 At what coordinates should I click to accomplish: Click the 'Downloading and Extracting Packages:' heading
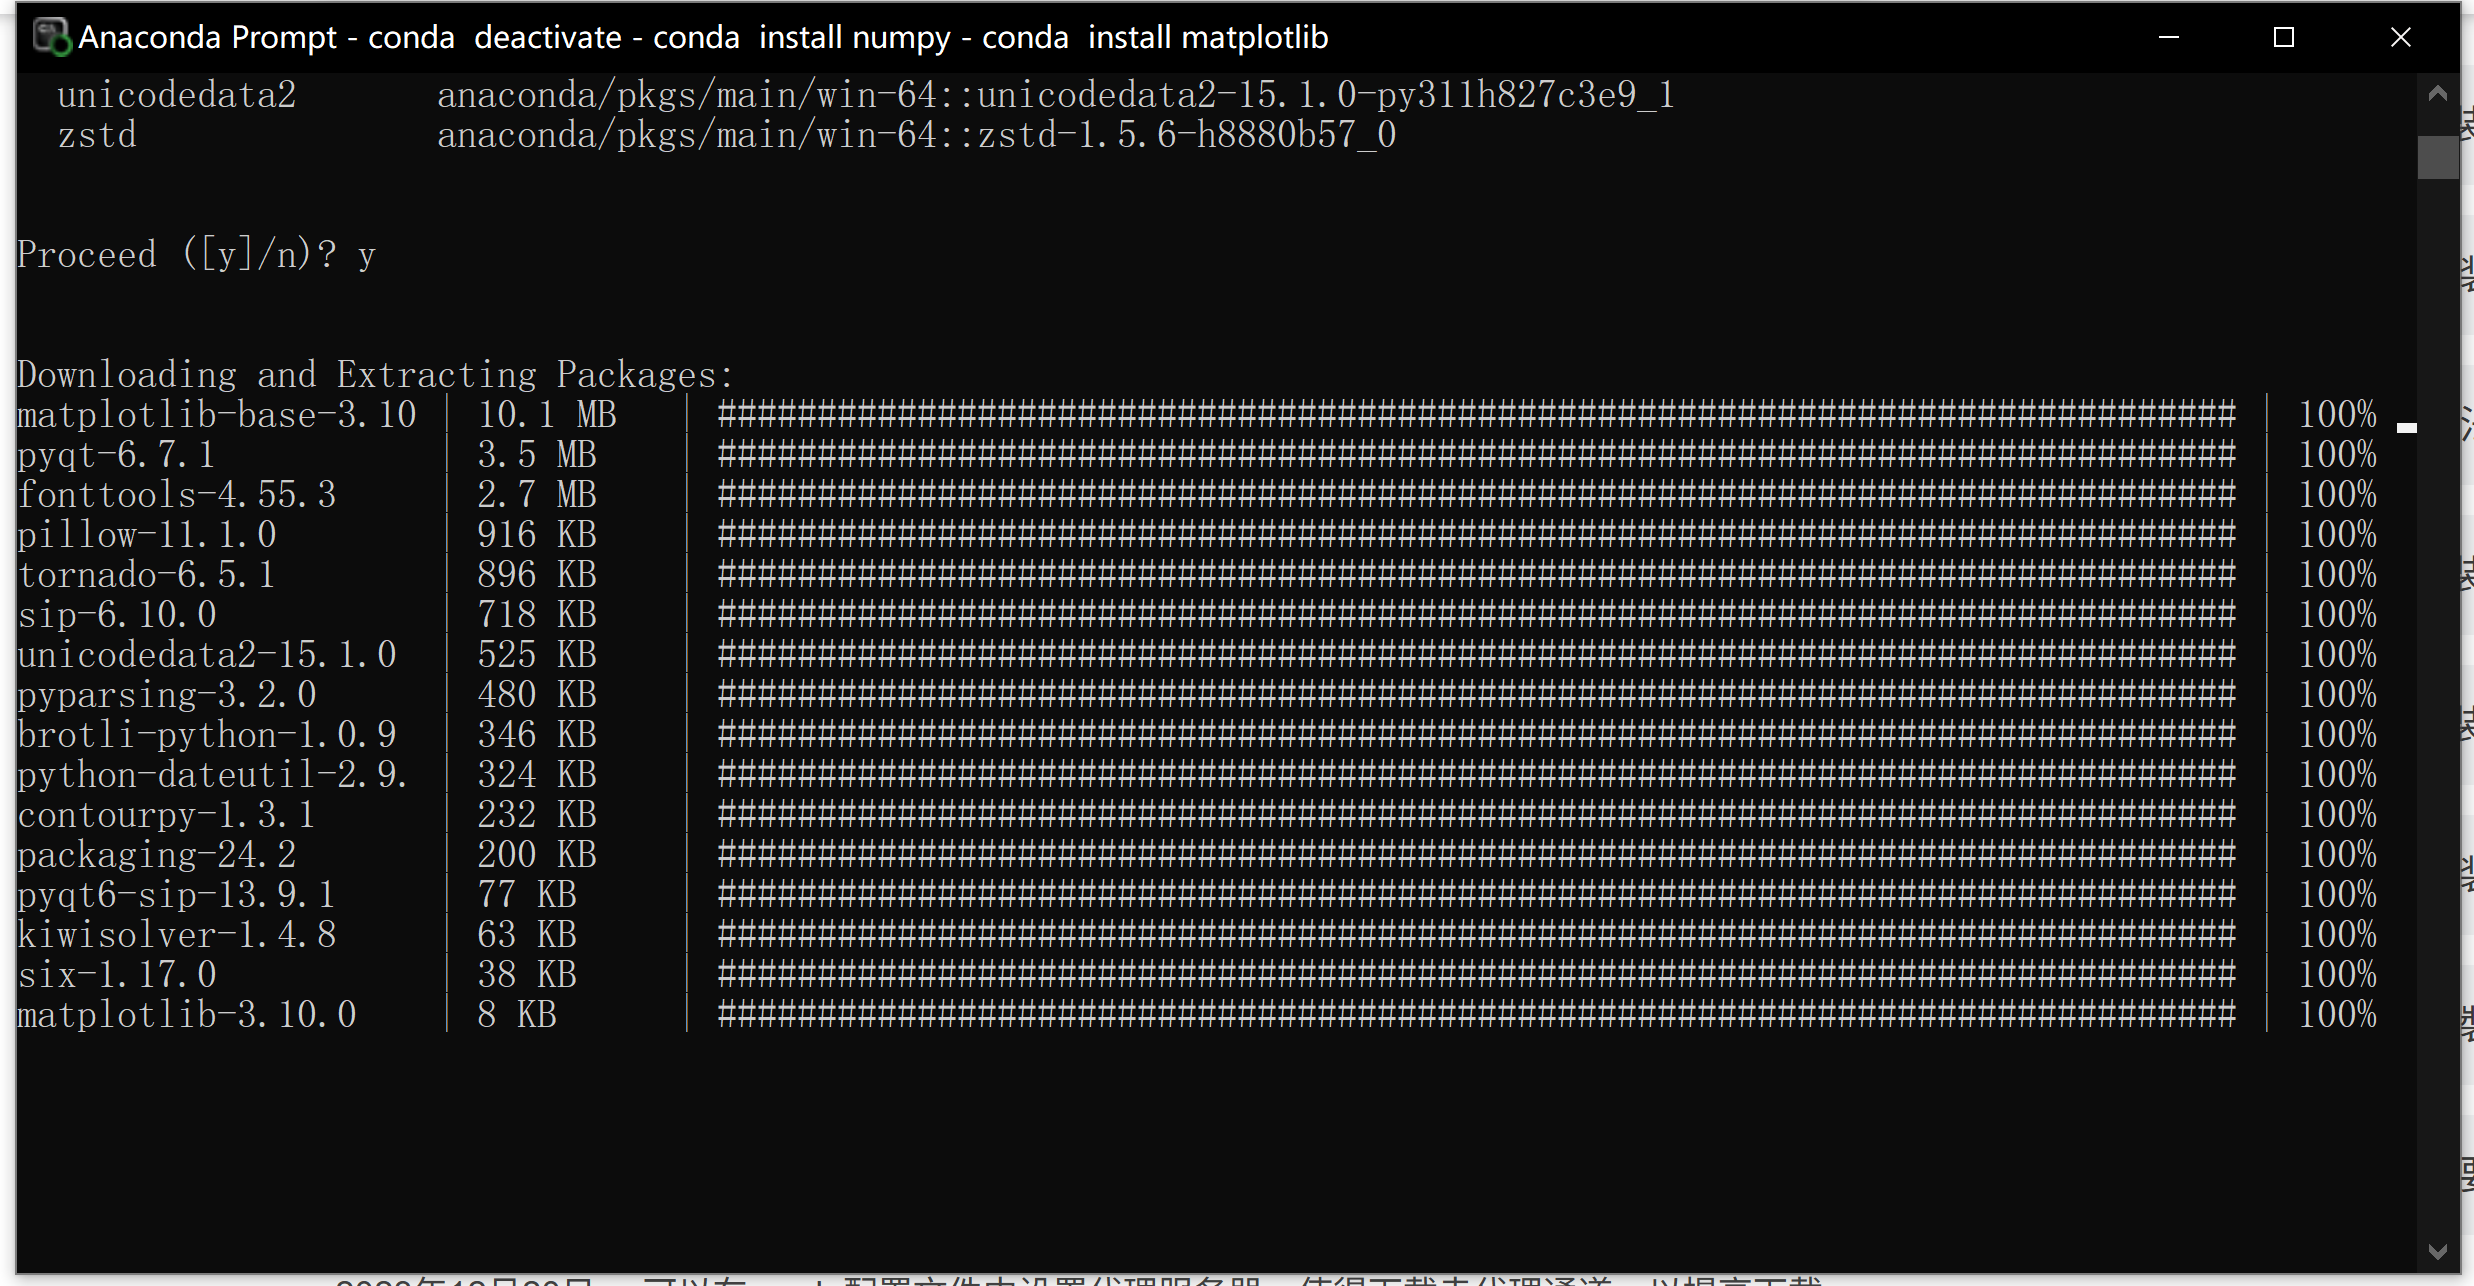pos(375,375)
